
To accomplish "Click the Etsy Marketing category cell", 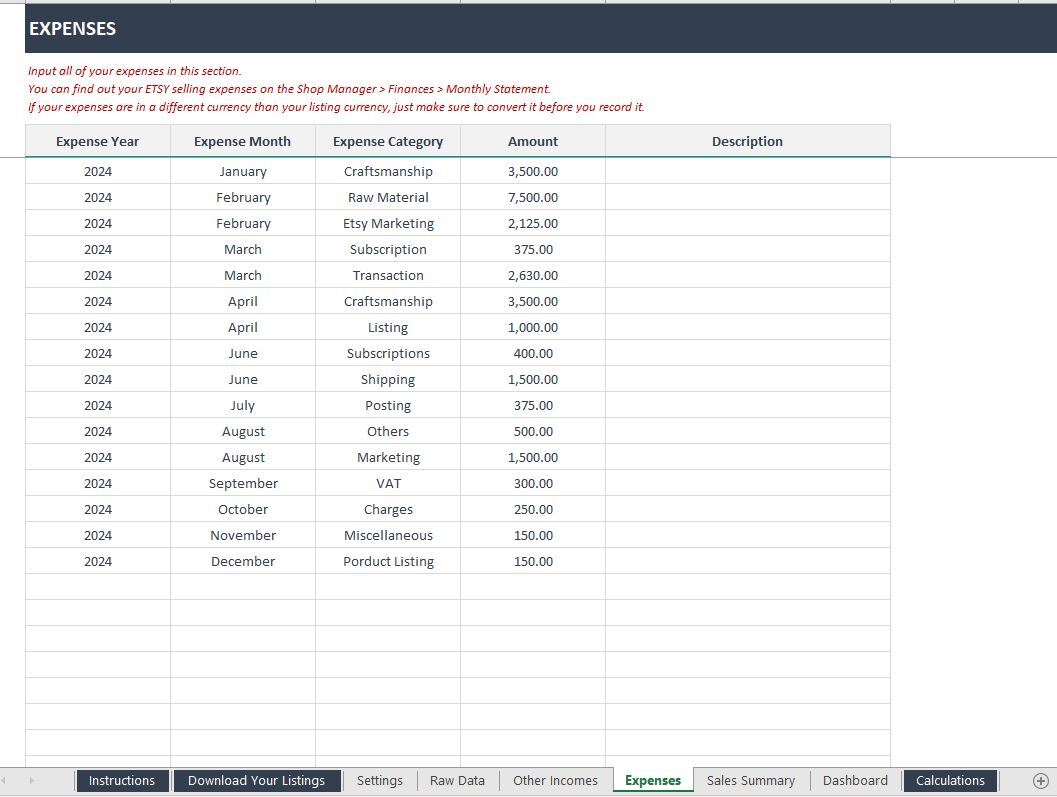I will point(388,224).
